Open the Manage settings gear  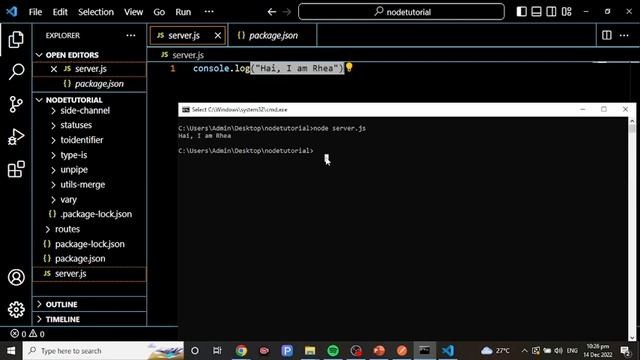click(x=16, y=309)
